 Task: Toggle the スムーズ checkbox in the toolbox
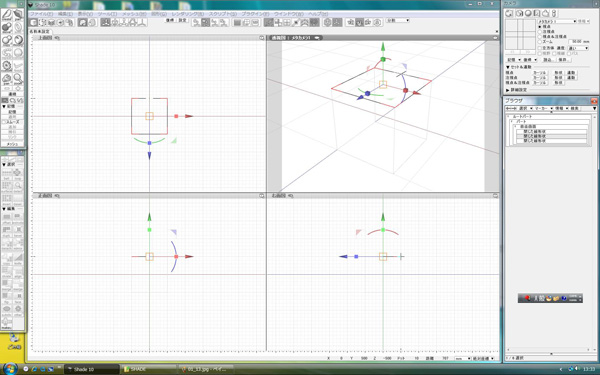tap(4, 122)
